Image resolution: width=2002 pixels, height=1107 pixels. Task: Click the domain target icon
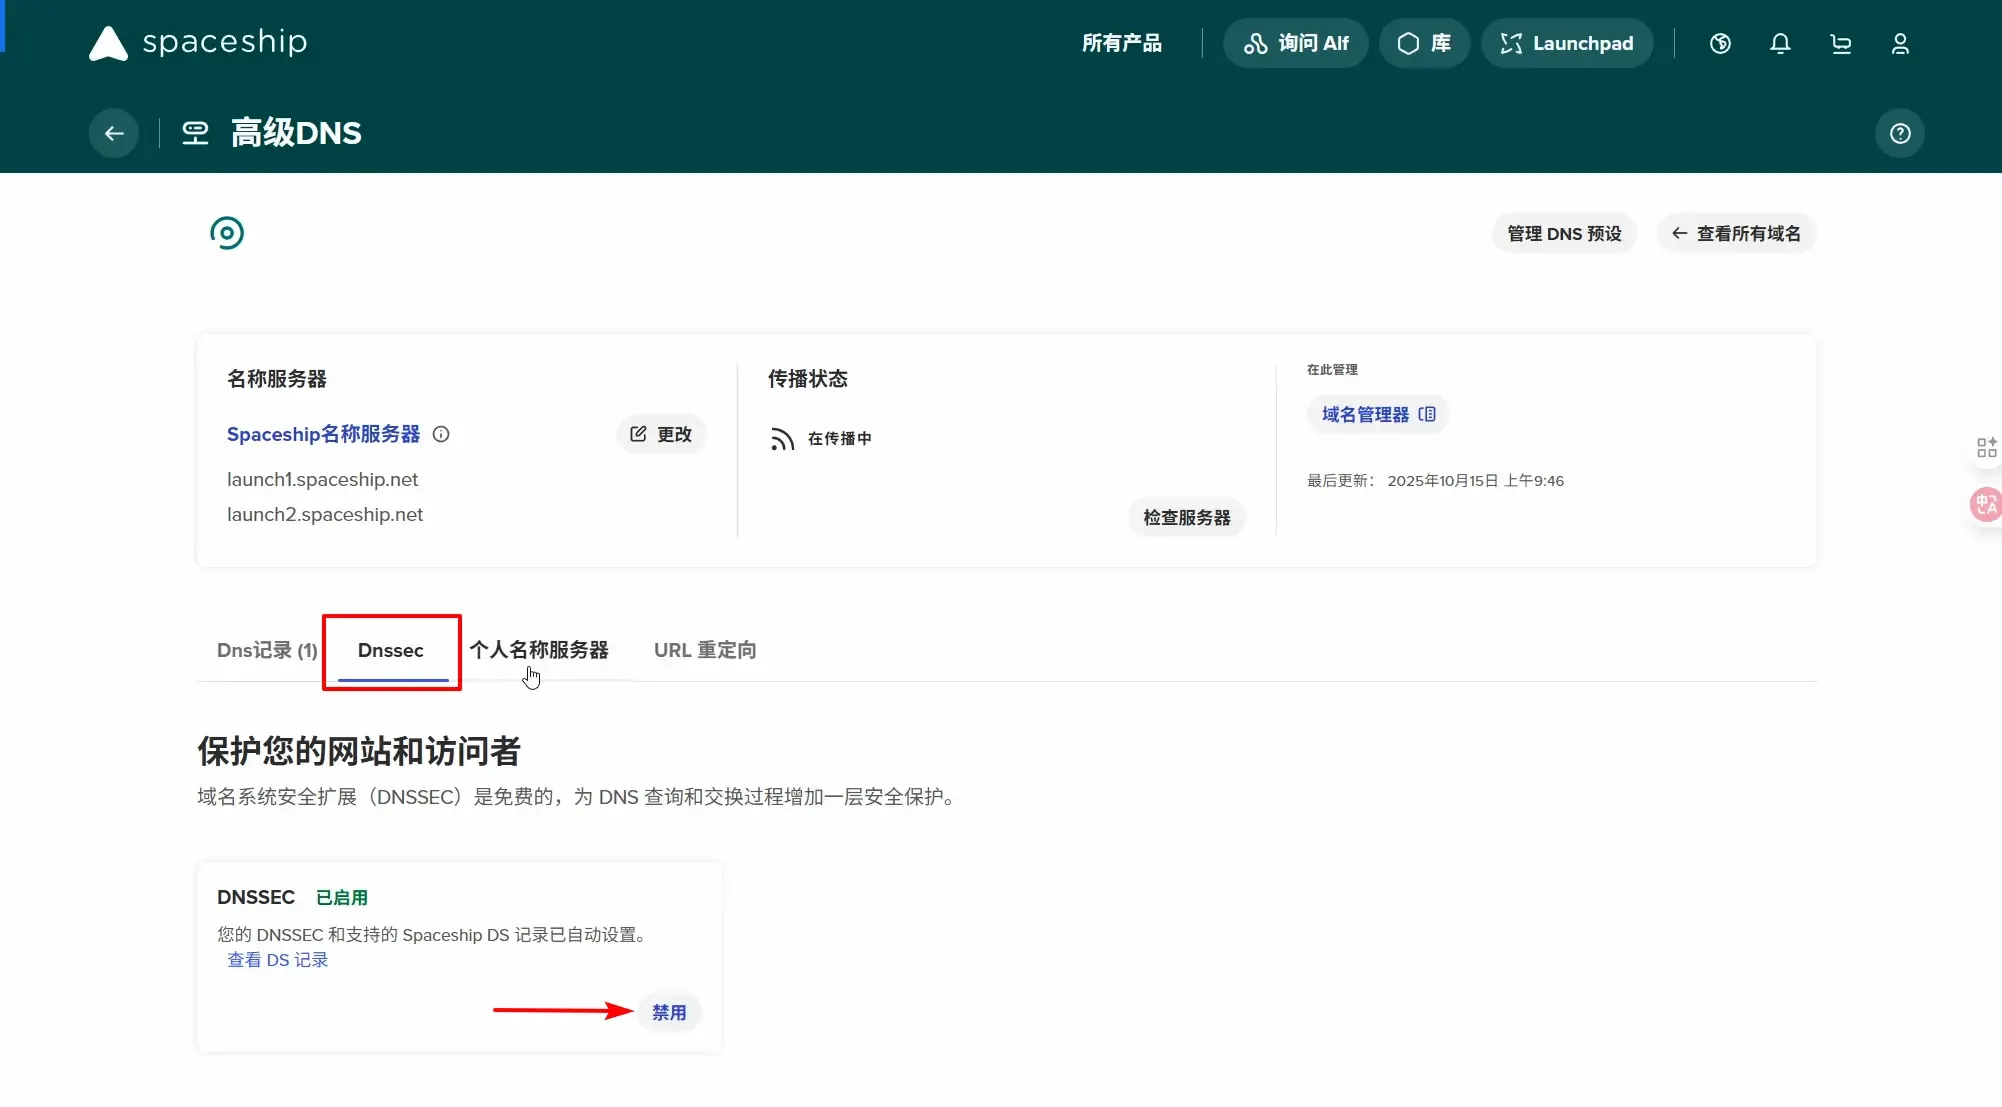tap(227, 233)
